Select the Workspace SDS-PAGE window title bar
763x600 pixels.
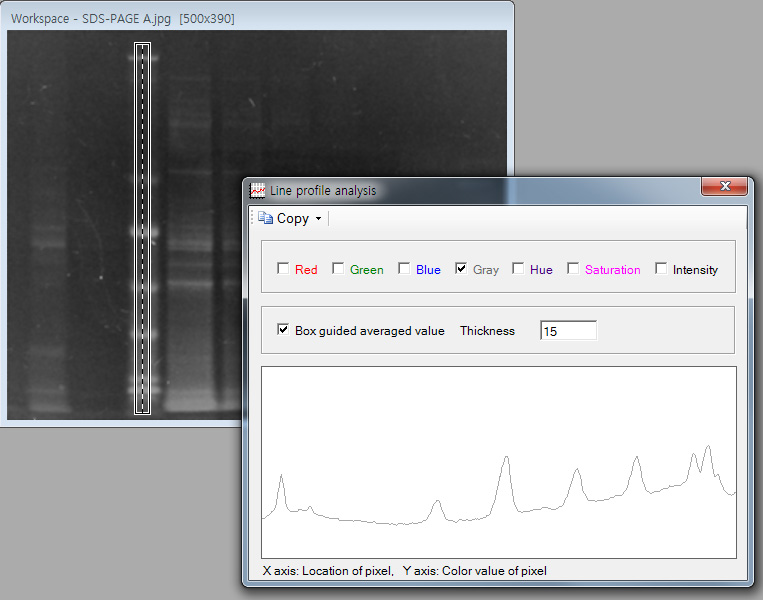click(x=250, y=18)
